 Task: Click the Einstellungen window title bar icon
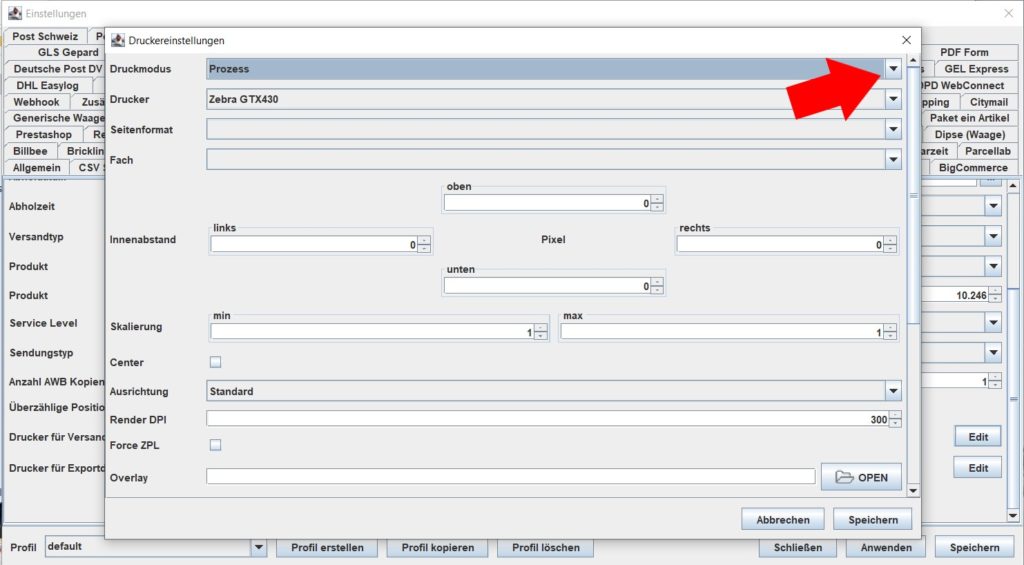coord(14,13)
